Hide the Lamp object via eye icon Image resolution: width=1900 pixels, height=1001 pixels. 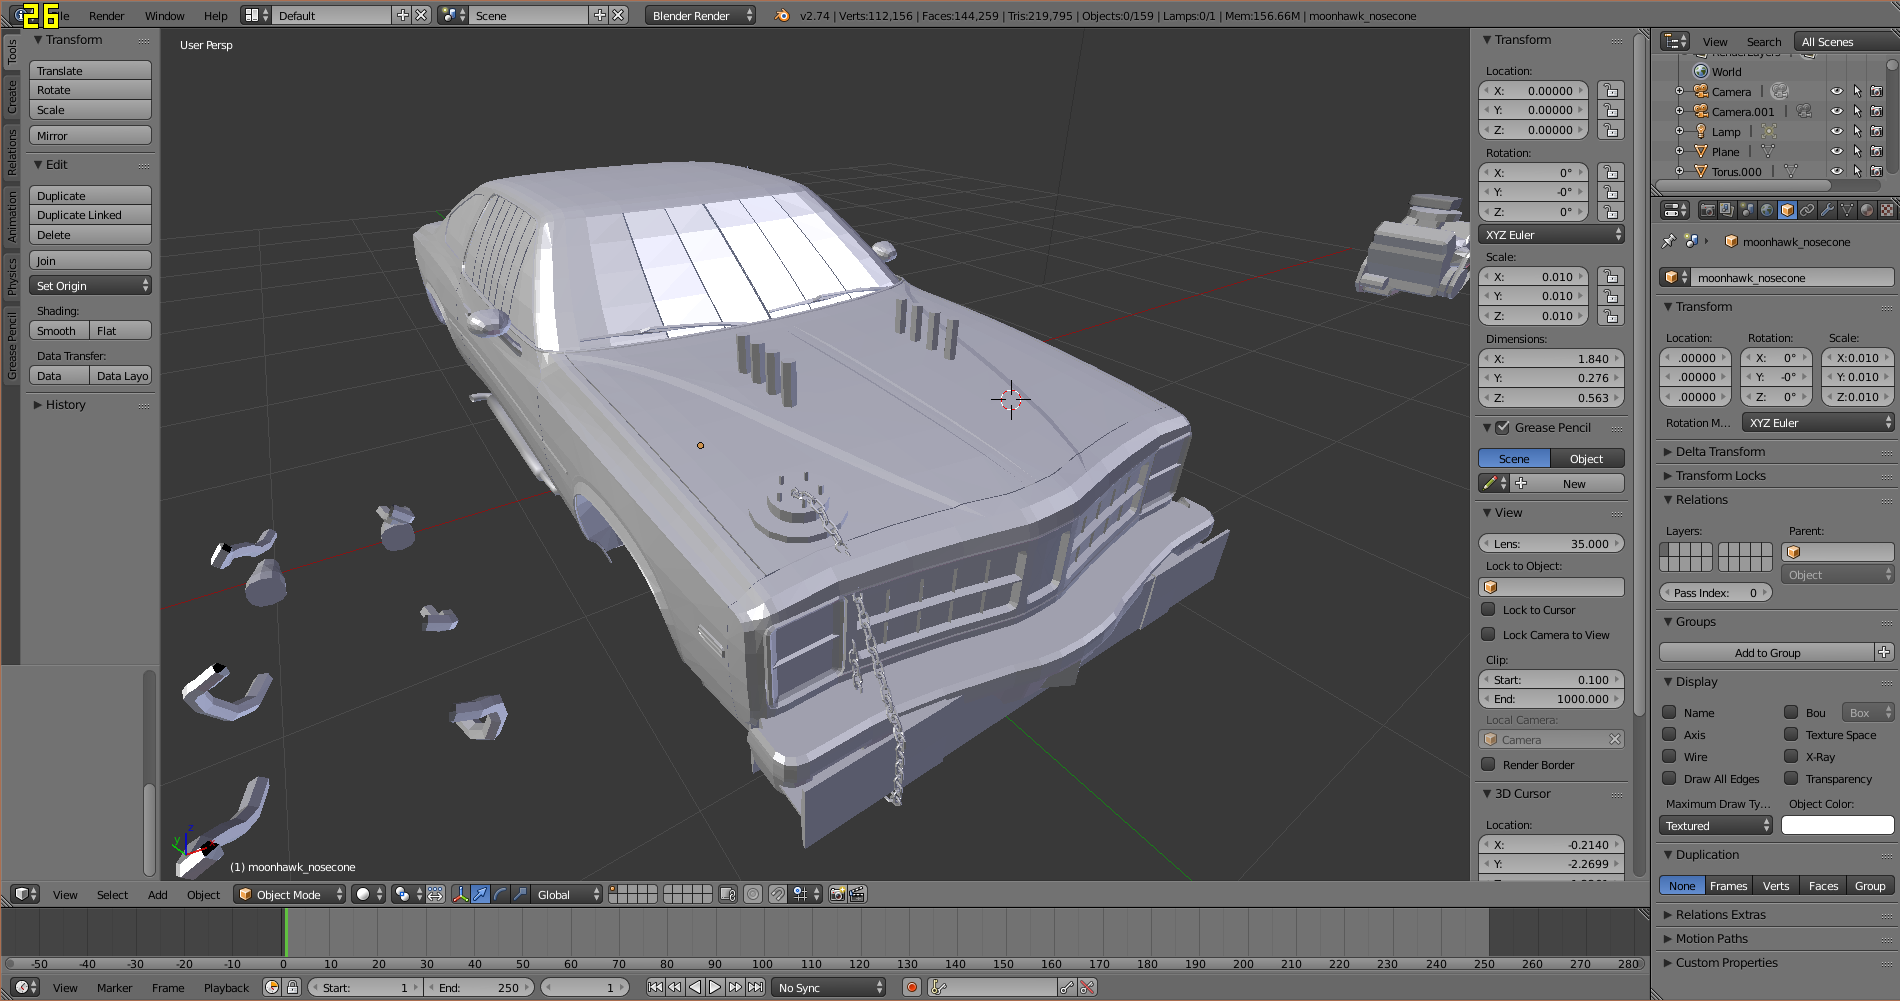coord(1836,131)
